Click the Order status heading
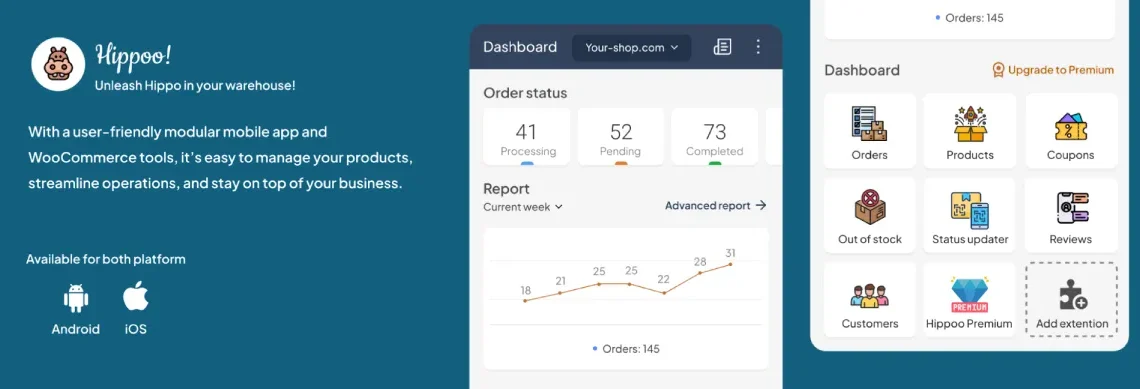The width and height of the screenshot is (1140, 389). tap(525, 93)
